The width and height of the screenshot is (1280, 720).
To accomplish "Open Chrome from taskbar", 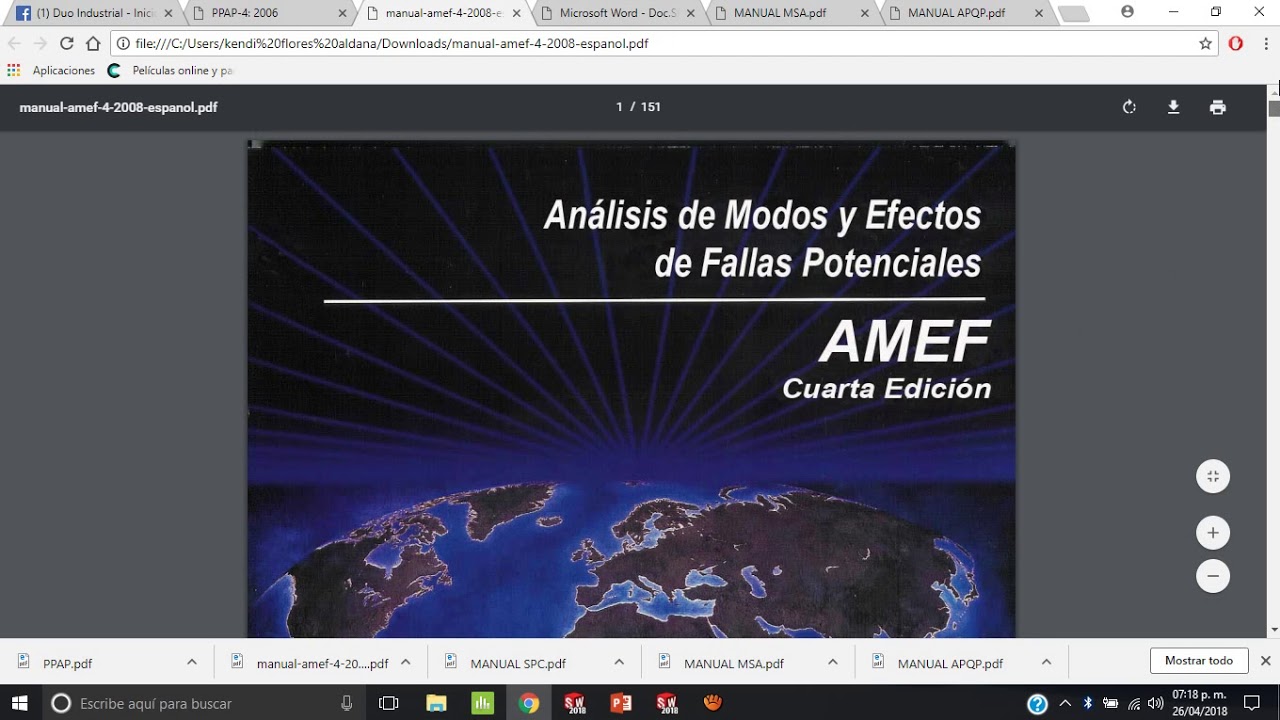I will point(528,703).
